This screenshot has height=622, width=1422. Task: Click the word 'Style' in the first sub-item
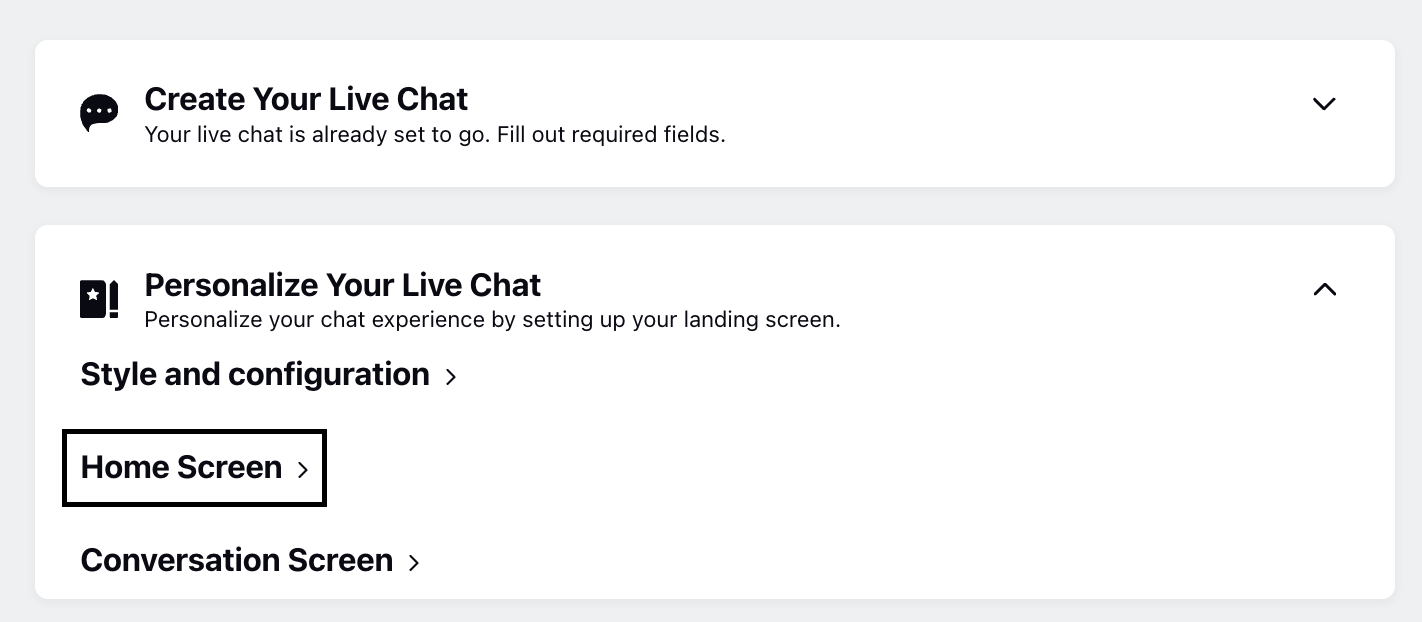point(115,374)
